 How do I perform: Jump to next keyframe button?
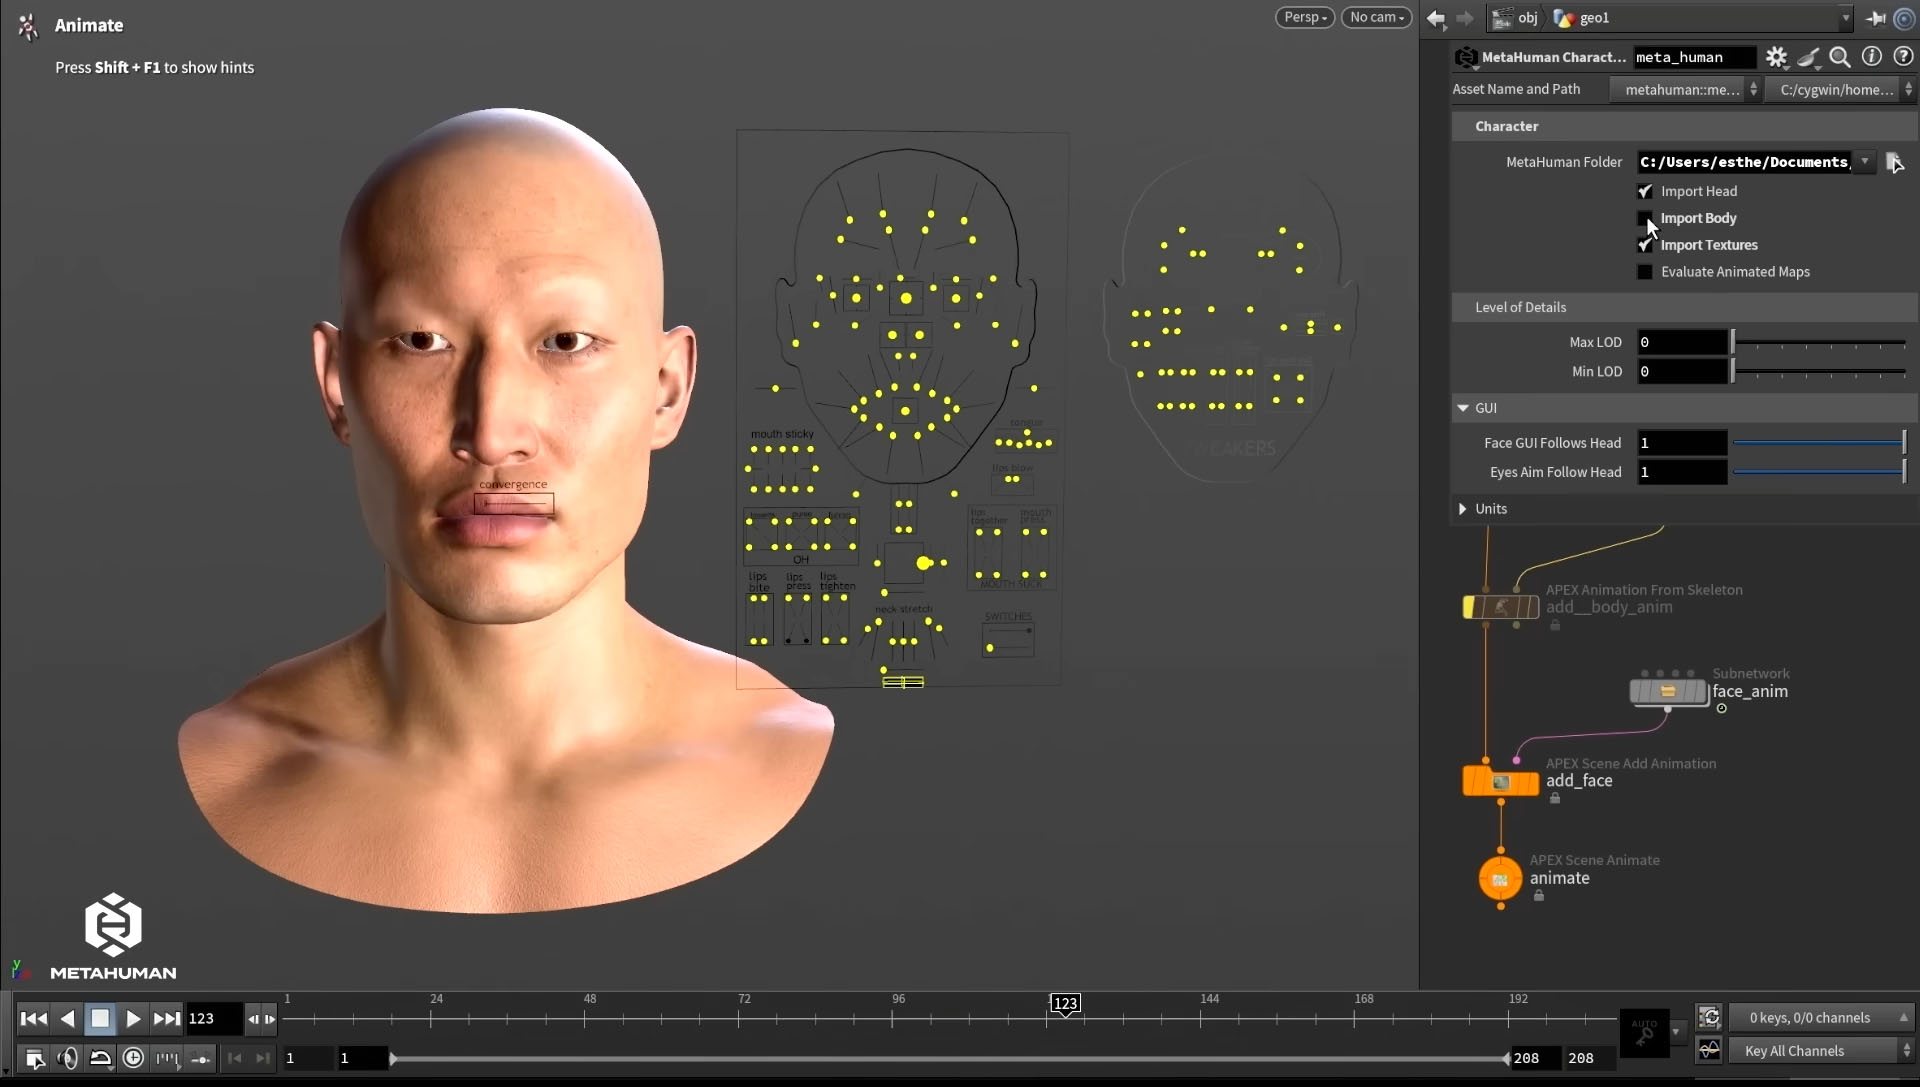click(x=262, y=1058)
